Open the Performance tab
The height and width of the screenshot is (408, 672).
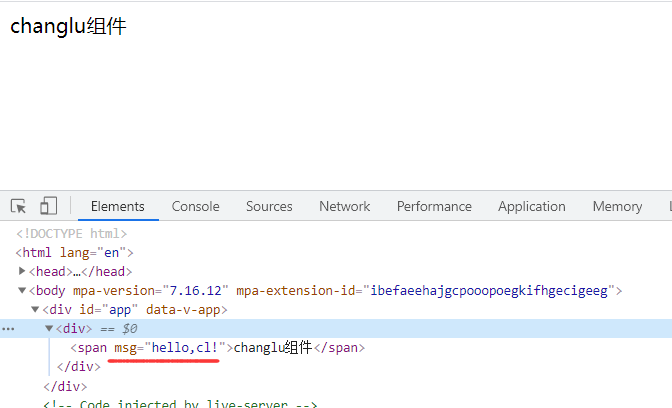click(434, 207)
